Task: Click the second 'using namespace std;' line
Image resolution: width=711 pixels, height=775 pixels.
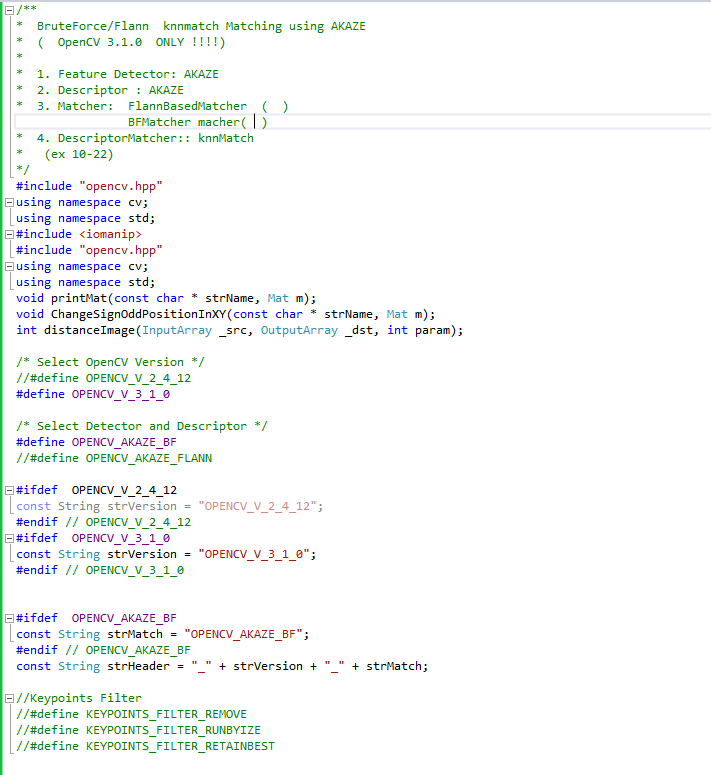Action: tap(85, 282)
